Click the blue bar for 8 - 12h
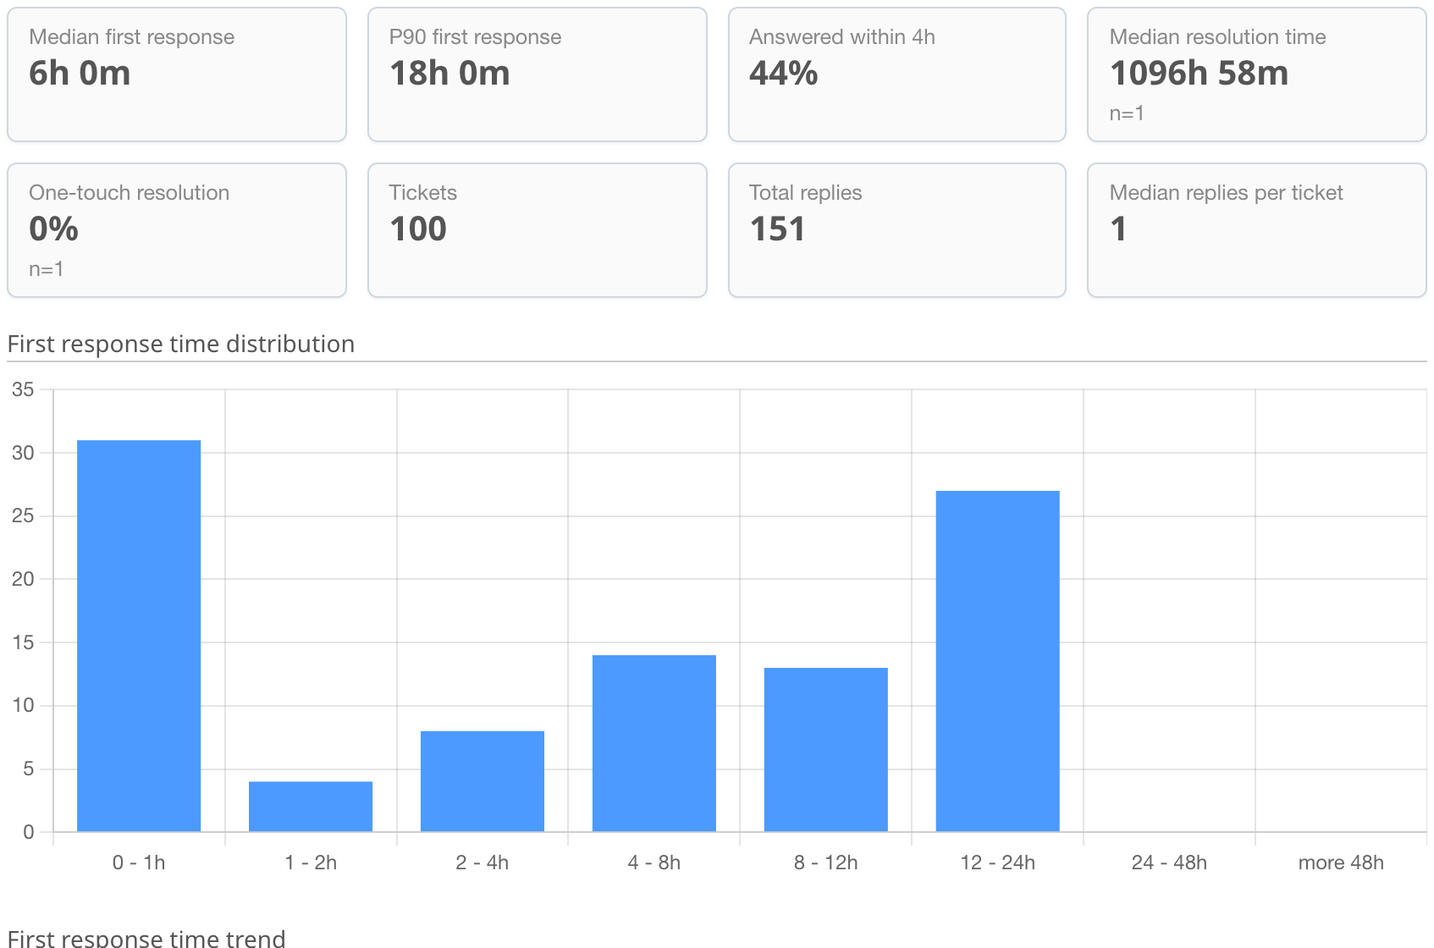Viewport: 1434px width, 948px height. click(x=826, y=750)
